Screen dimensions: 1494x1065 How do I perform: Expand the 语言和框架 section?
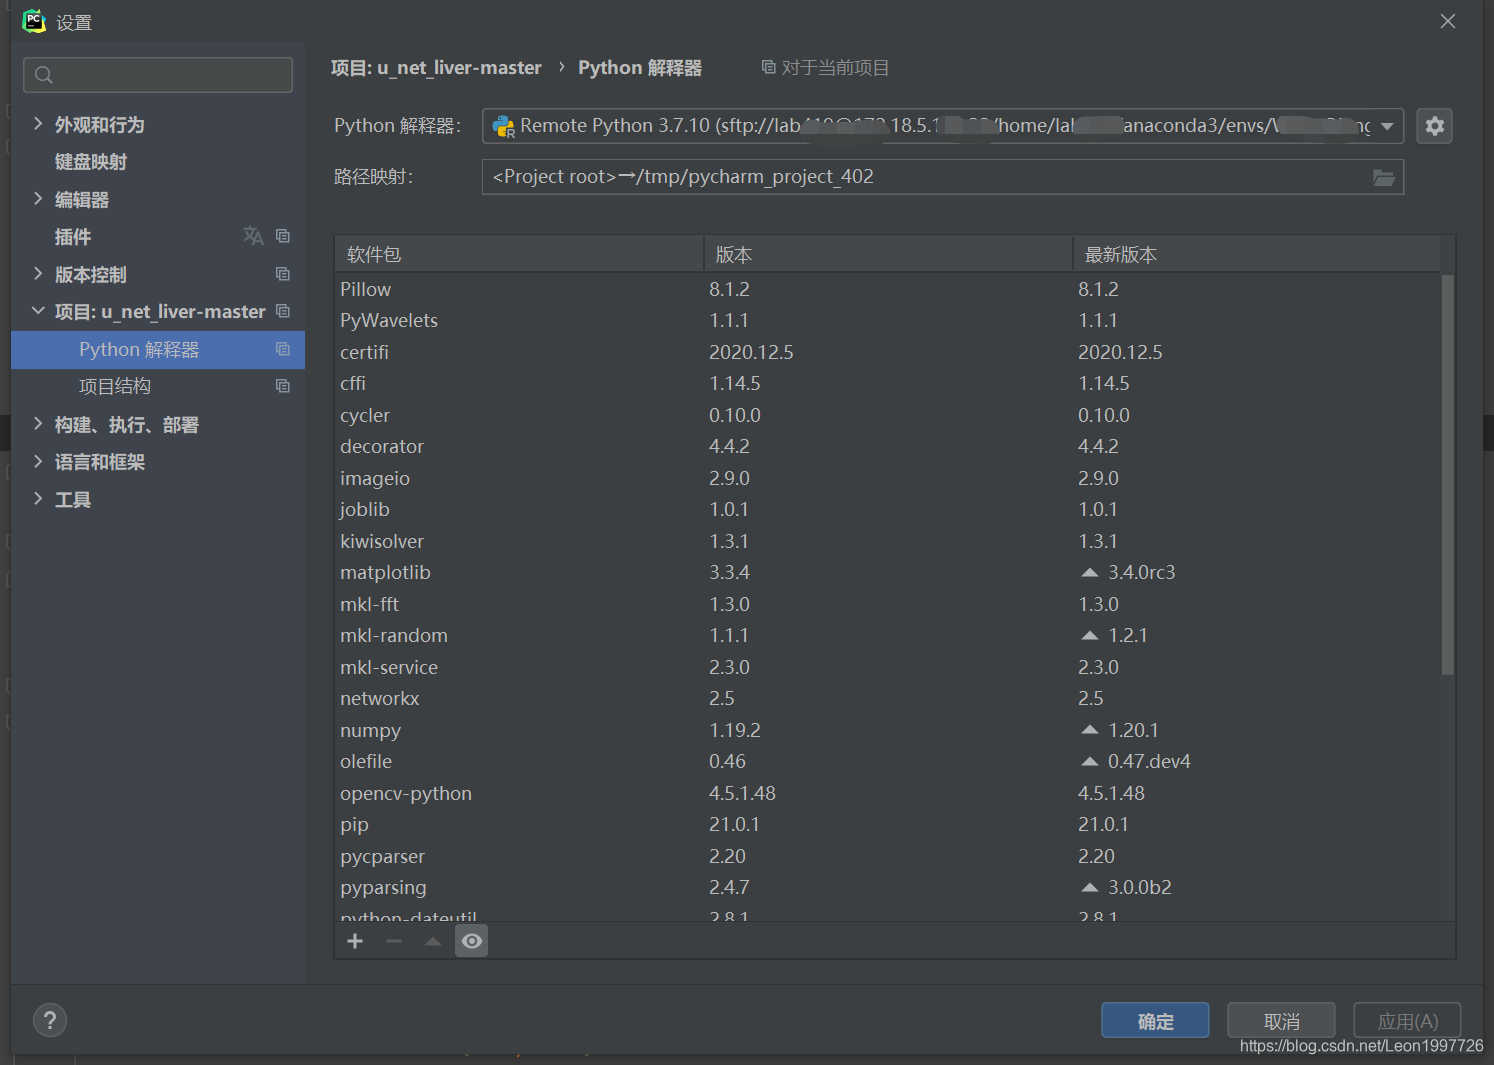[x=38, y=461]
